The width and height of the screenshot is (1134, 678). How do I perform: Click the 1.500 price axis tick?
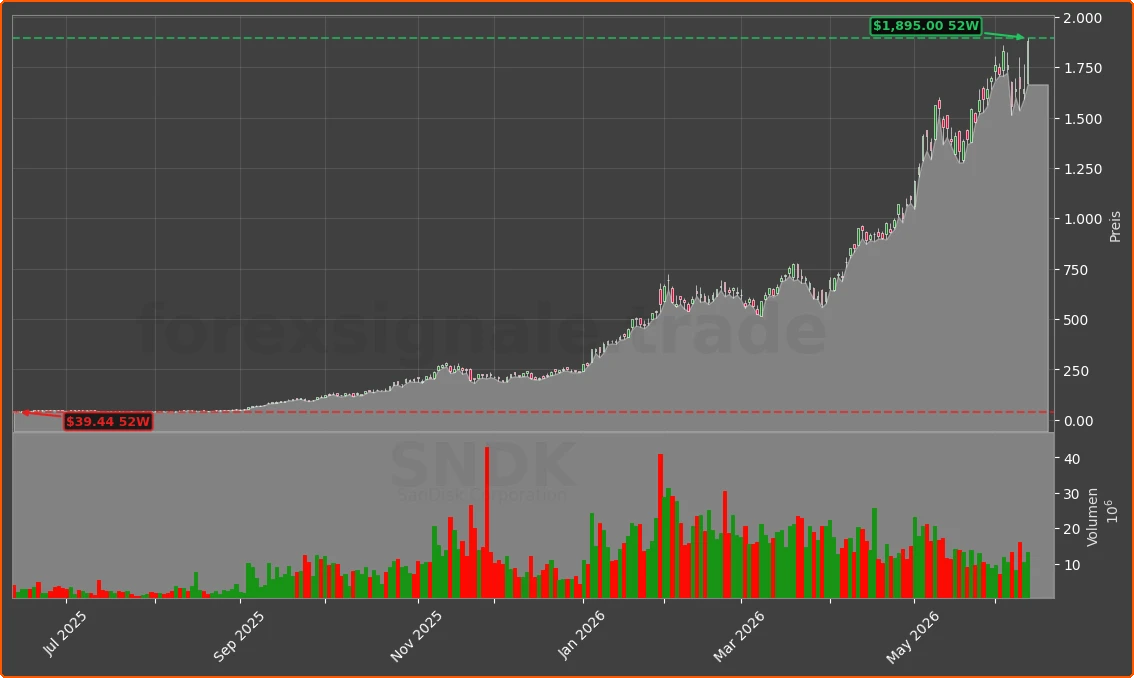[1083, 119]
